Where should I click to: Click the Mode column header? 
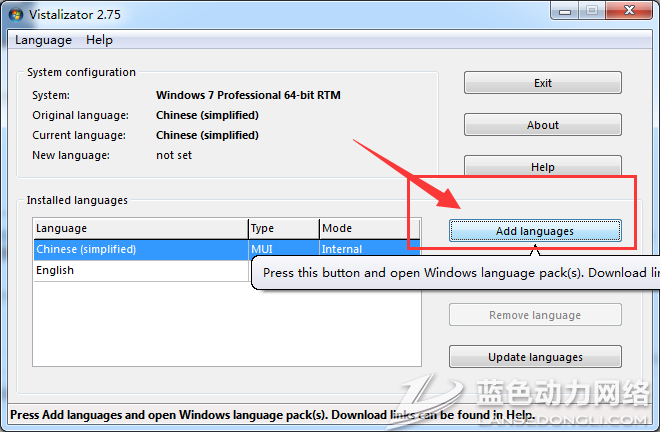point(368,228)
